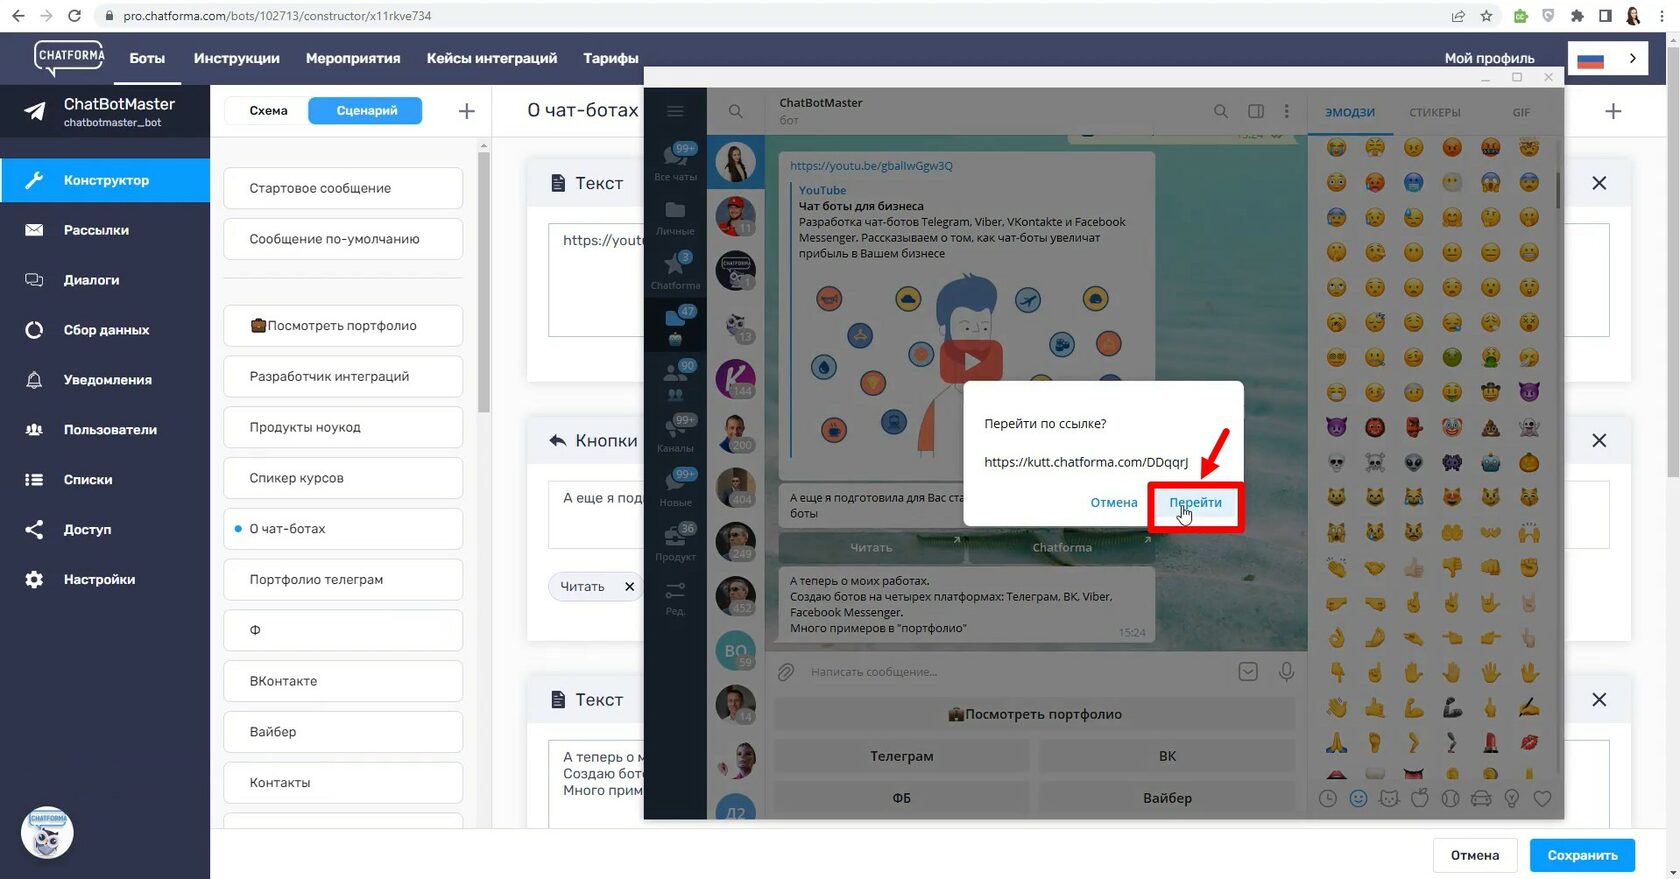Viewport: 1680px width, 879px height.
Task: Open the Каналы folder in Telegram
Action: click(675, 432)
